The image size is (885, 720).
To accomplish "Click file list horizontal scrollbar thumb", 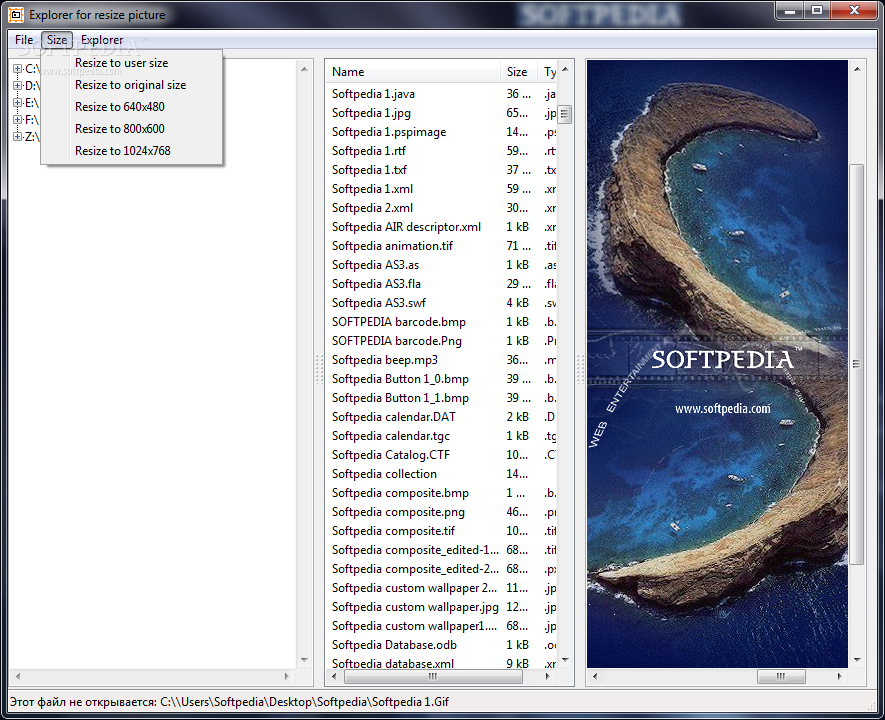I will point(433,676).
